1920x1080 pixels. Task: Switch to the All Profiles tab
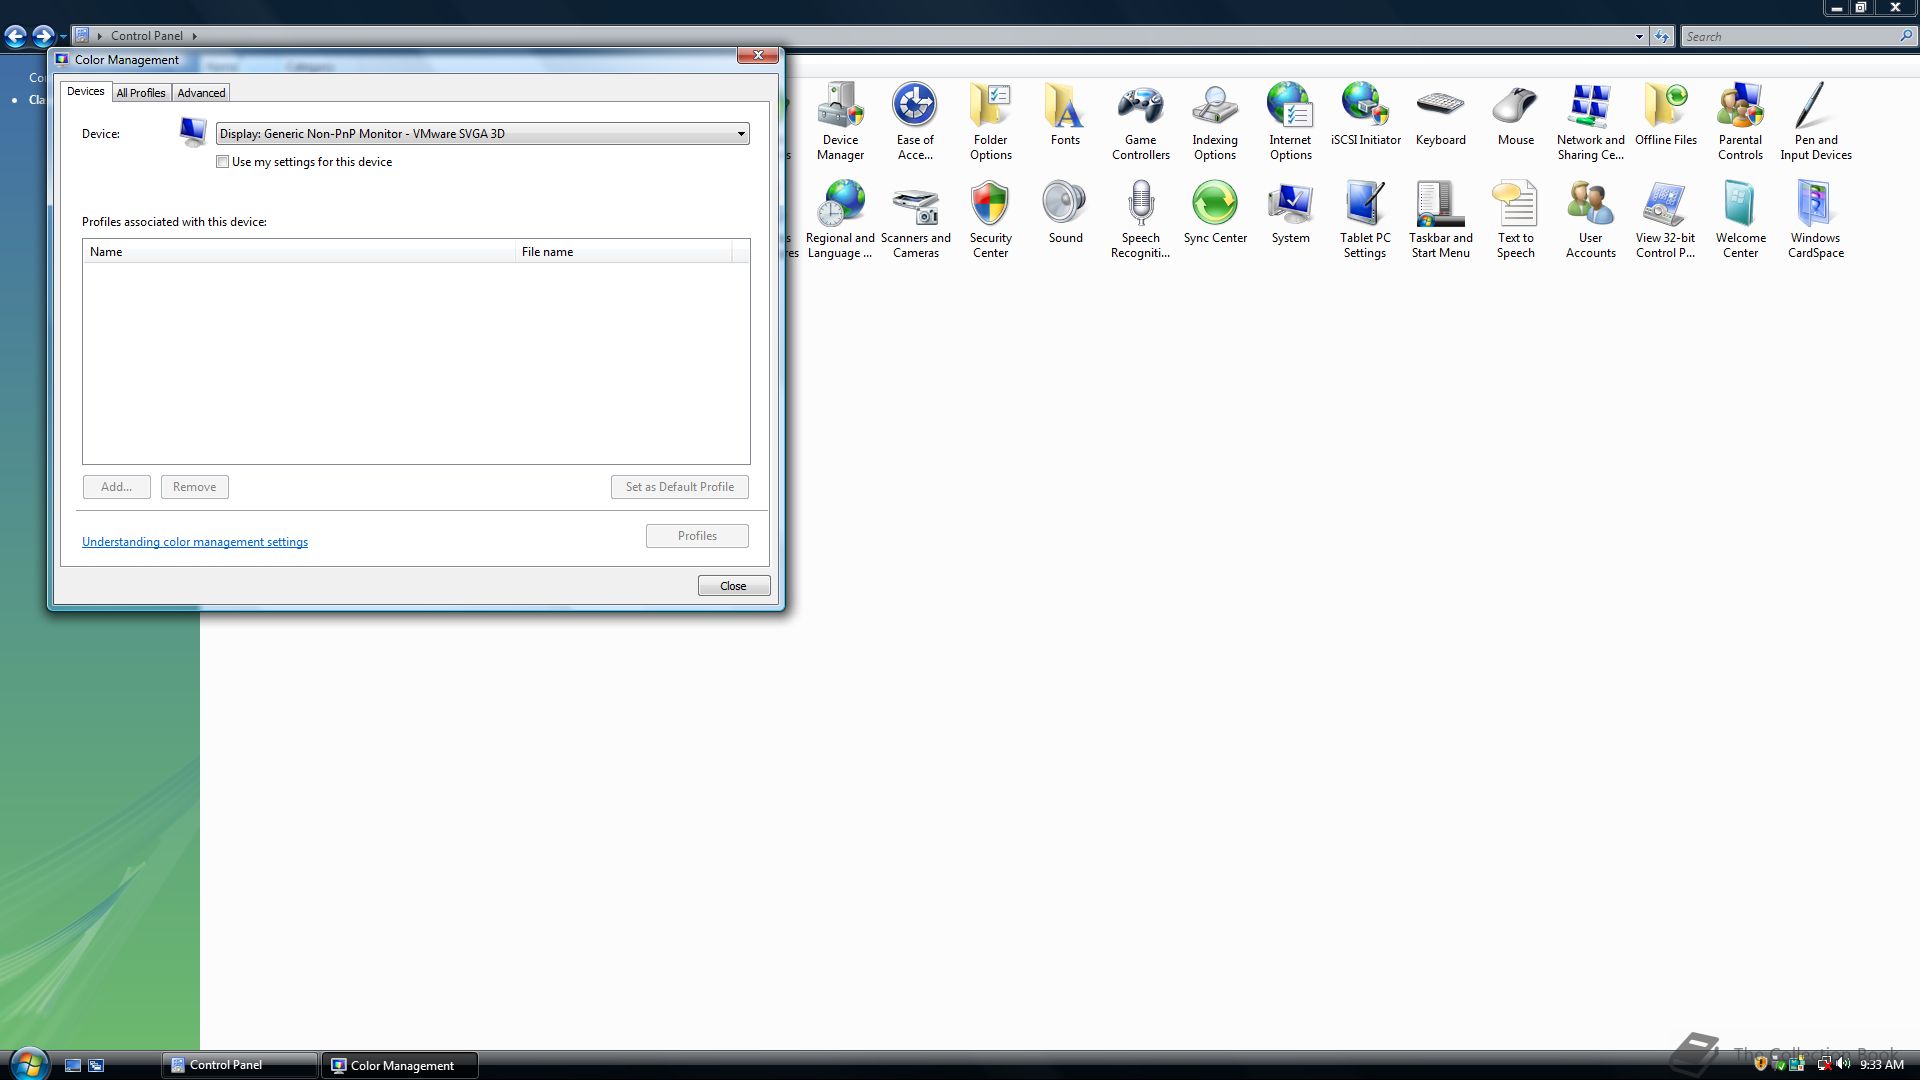(141, 93)
